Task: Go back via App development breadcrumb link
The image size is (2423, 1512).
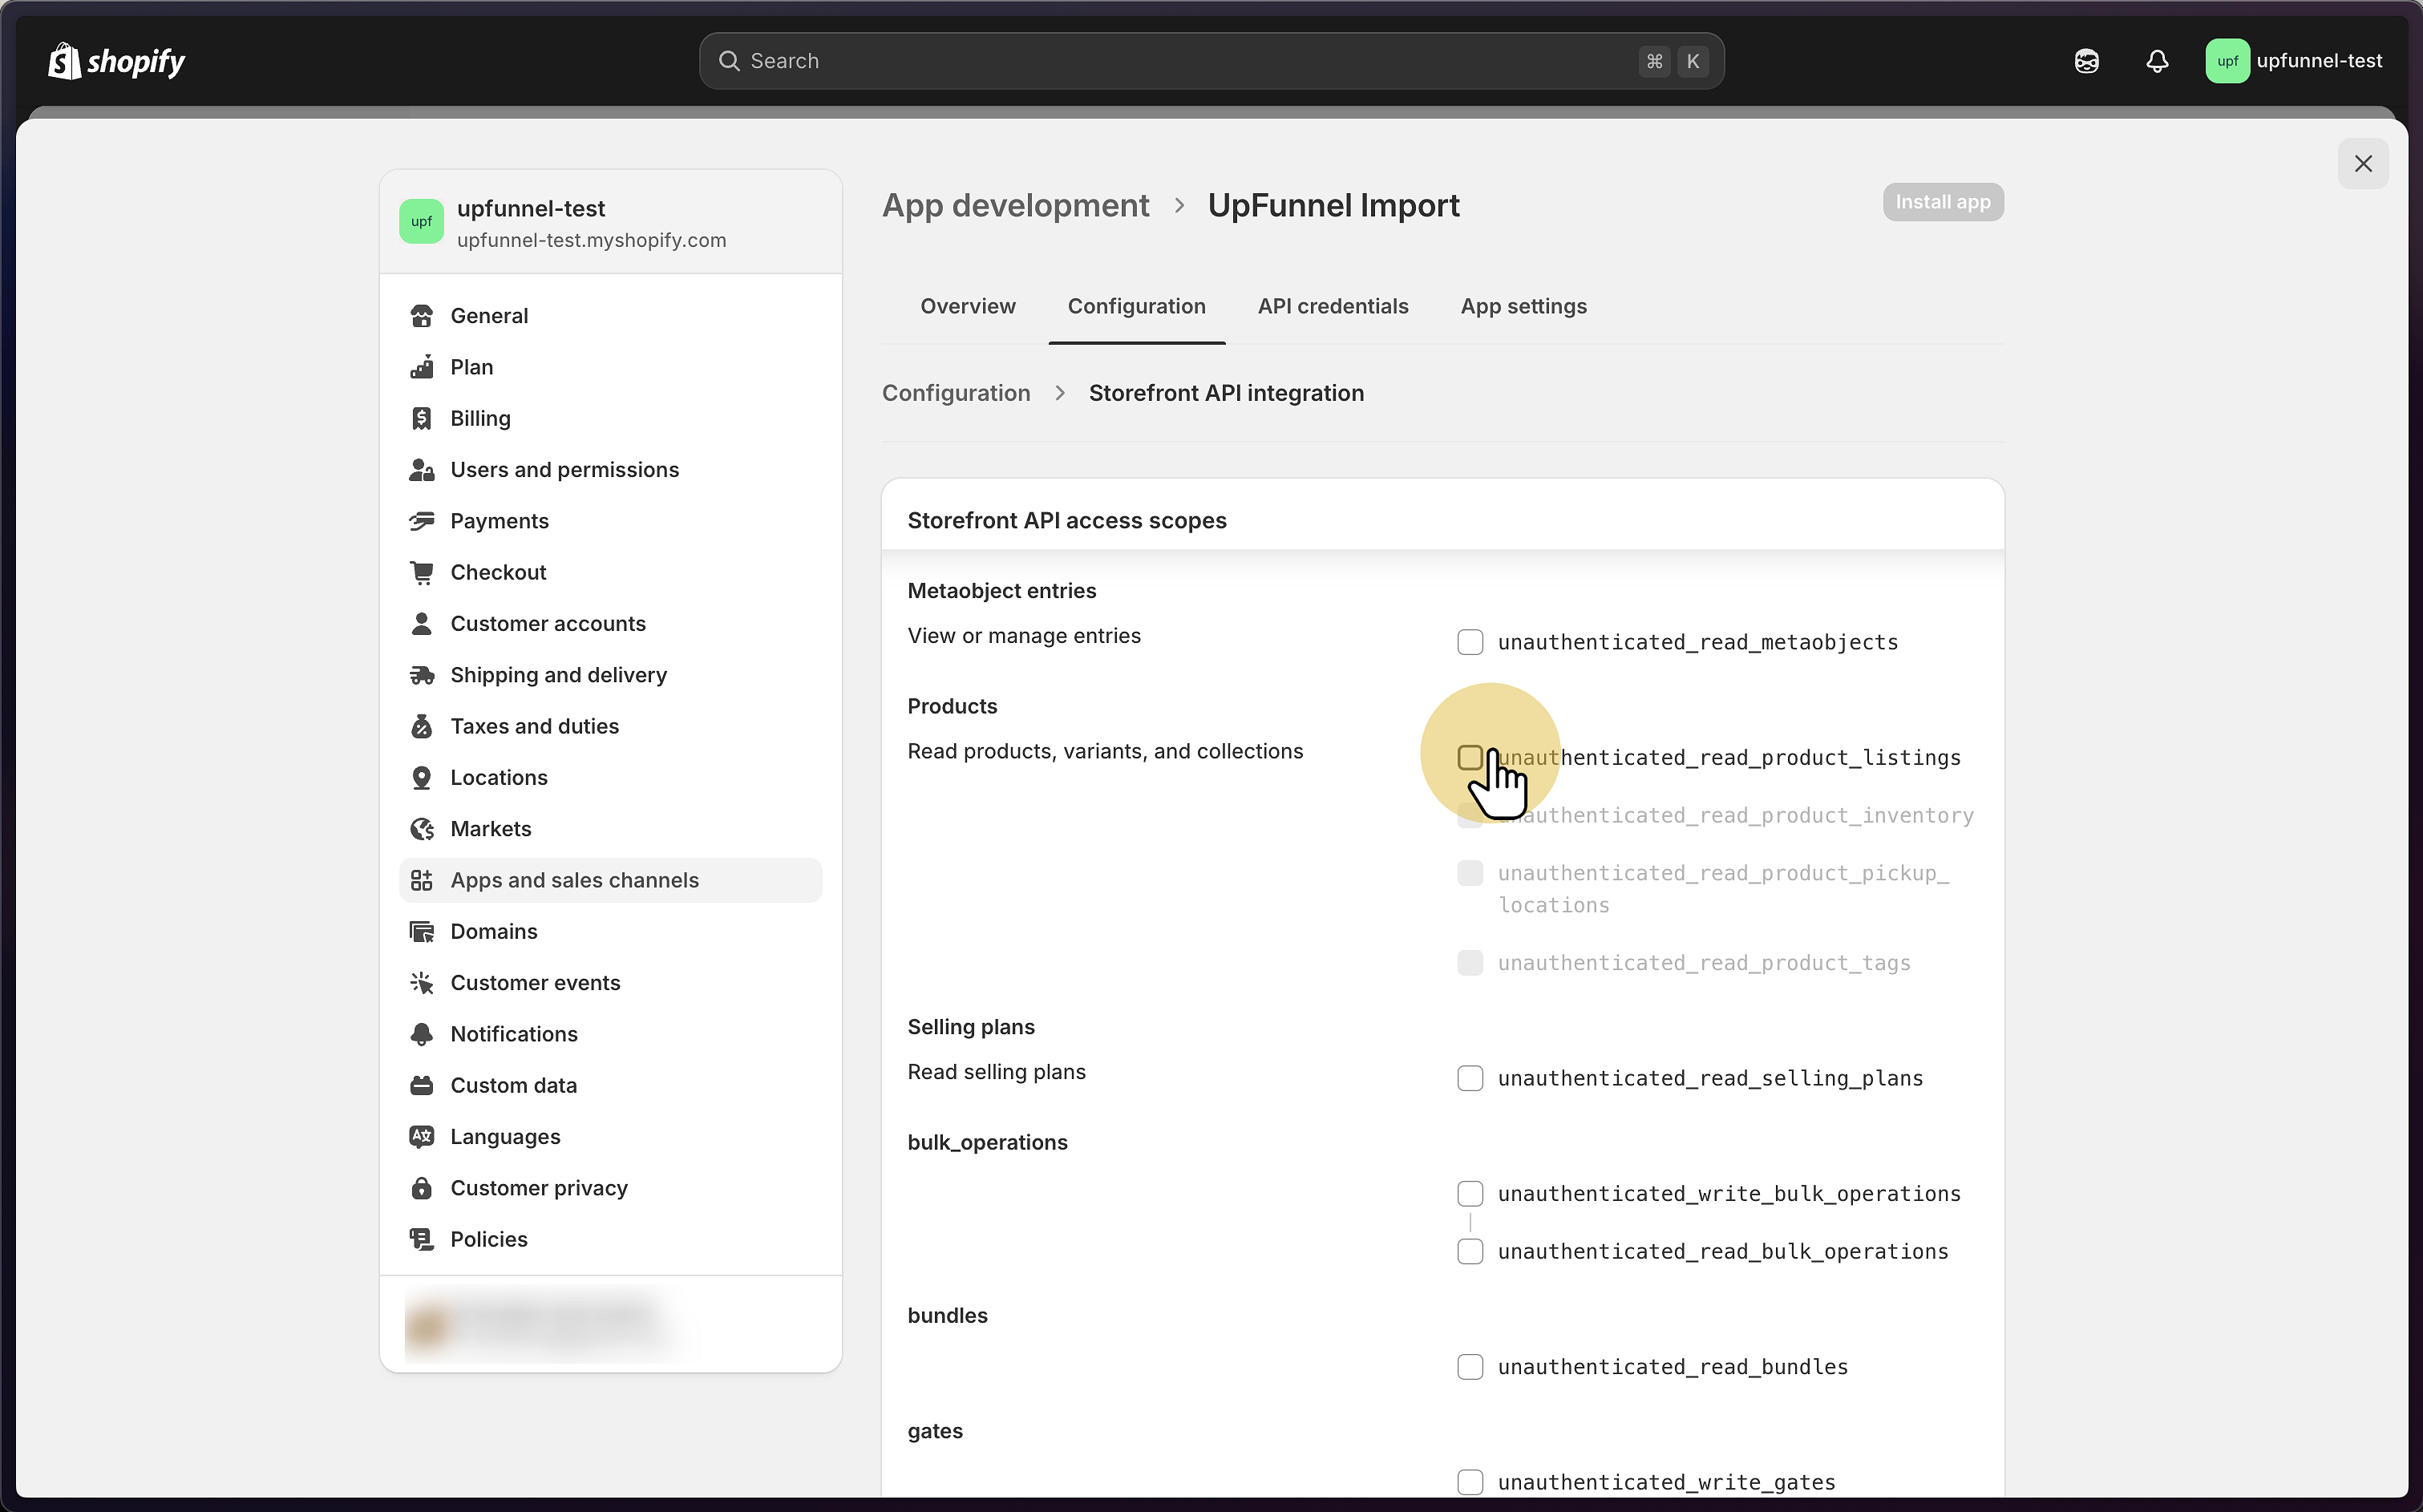Action: coord(1015,205)
